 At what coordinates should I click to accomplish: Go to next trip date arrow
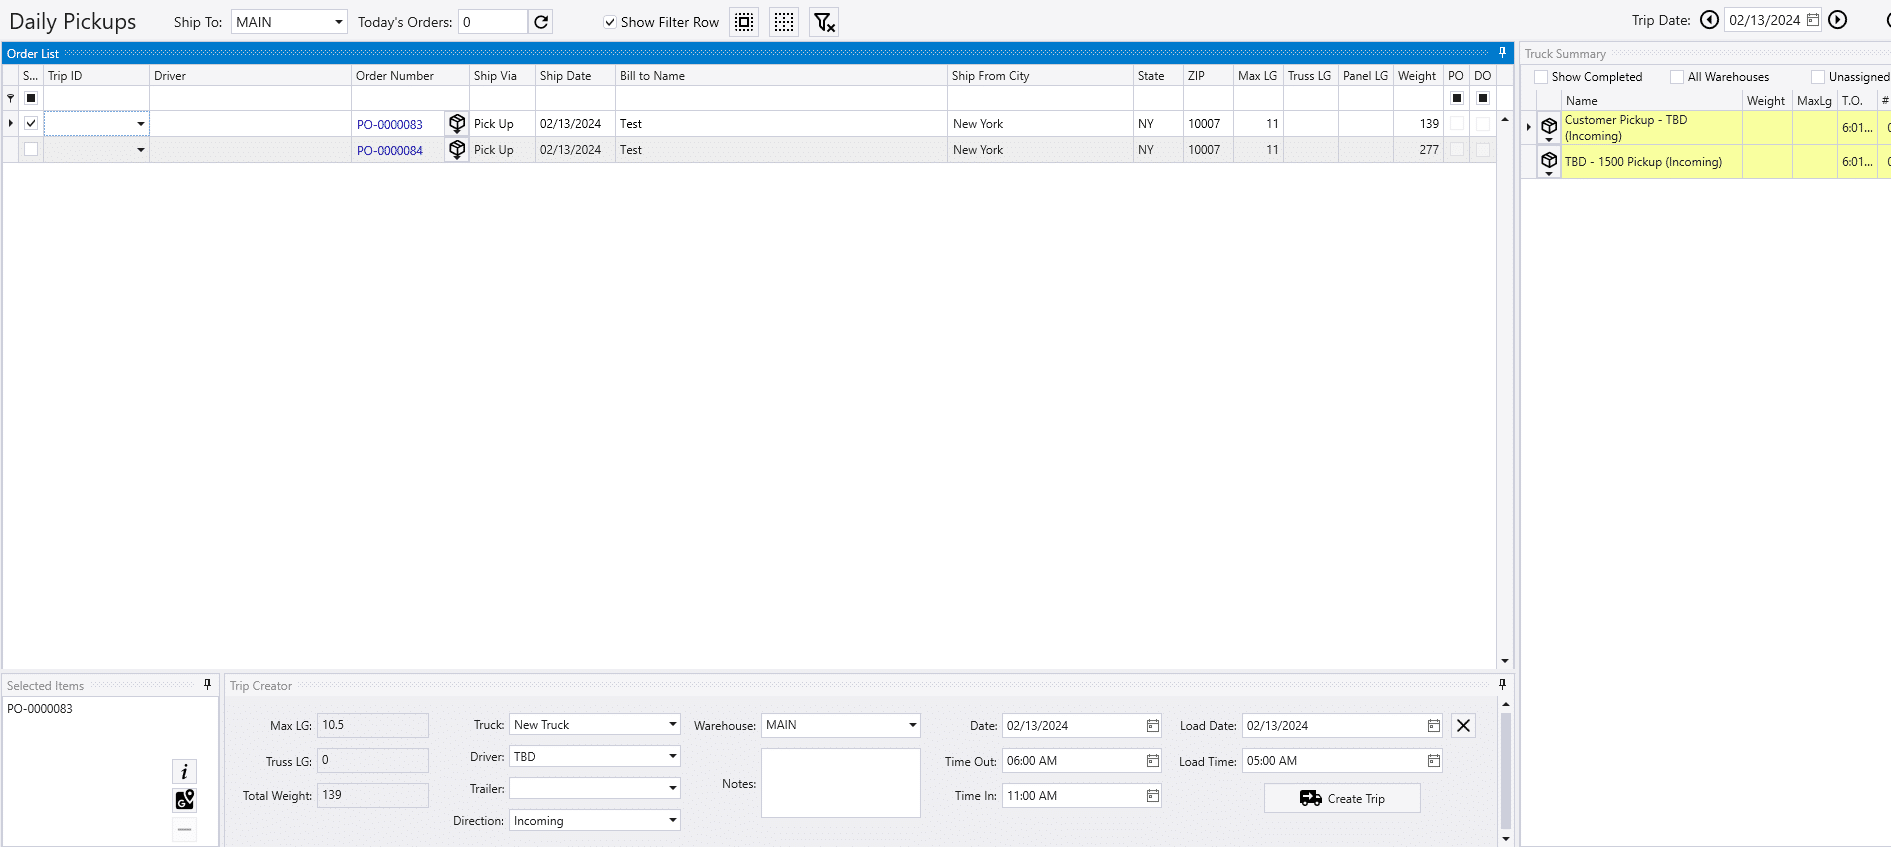1838,20
